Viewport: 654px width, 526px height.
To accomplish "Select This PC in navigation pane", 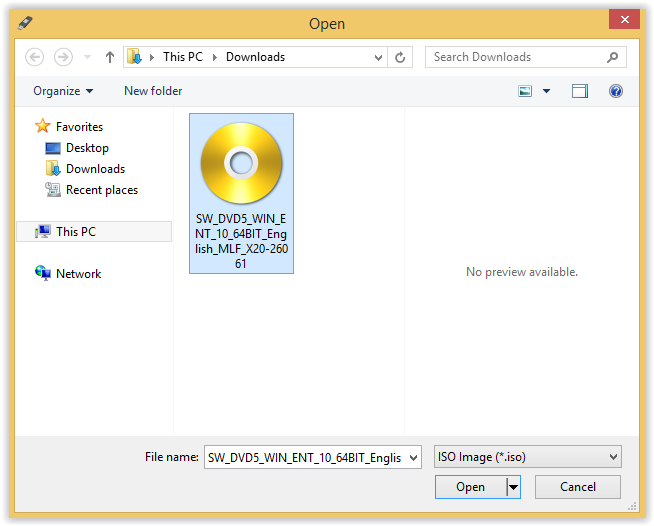I will click(x=94, y=232).
